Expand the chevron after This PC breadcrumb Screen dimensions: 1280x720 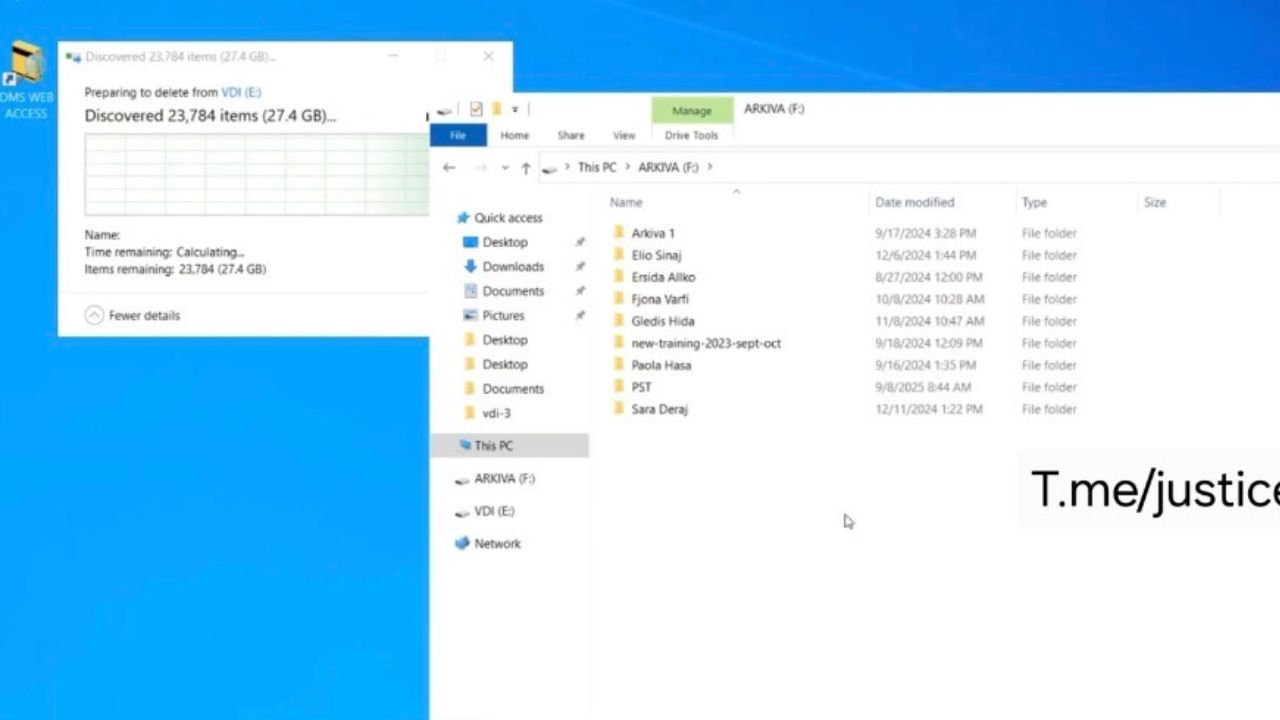tap(627, 167)
